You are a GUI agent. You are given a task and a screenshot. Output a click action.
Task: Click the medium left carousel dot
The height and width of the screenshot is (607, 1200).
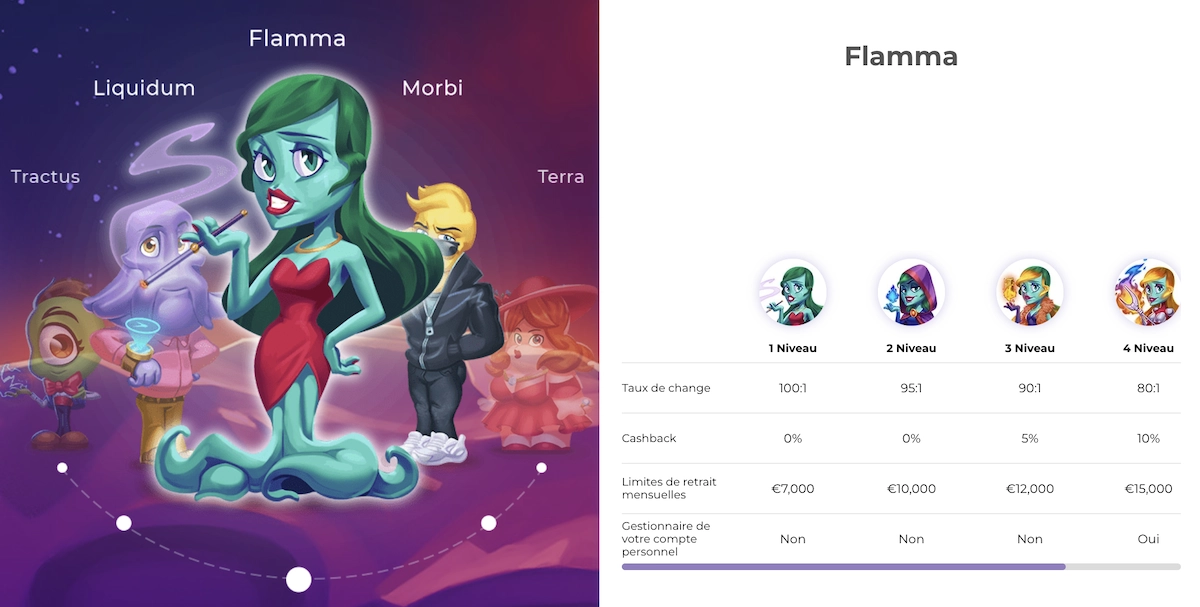point(124,523)
